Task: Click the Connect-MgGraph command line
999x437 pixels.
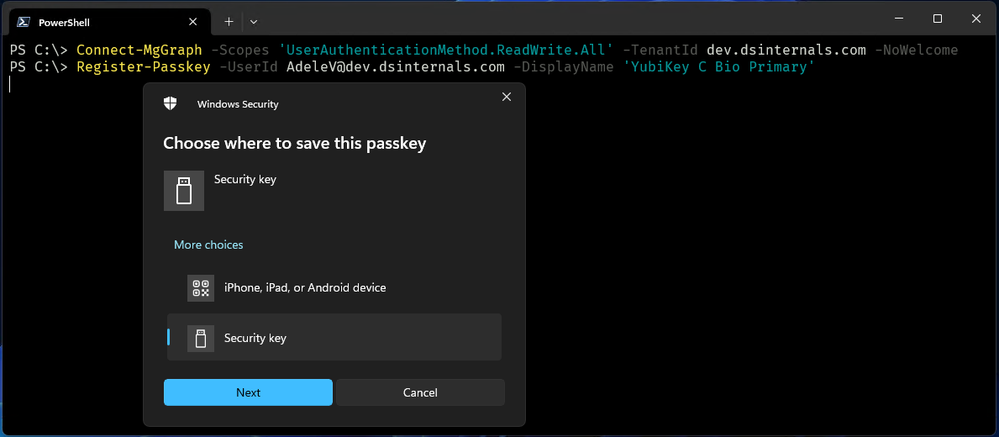Action: tap(484, 50)
